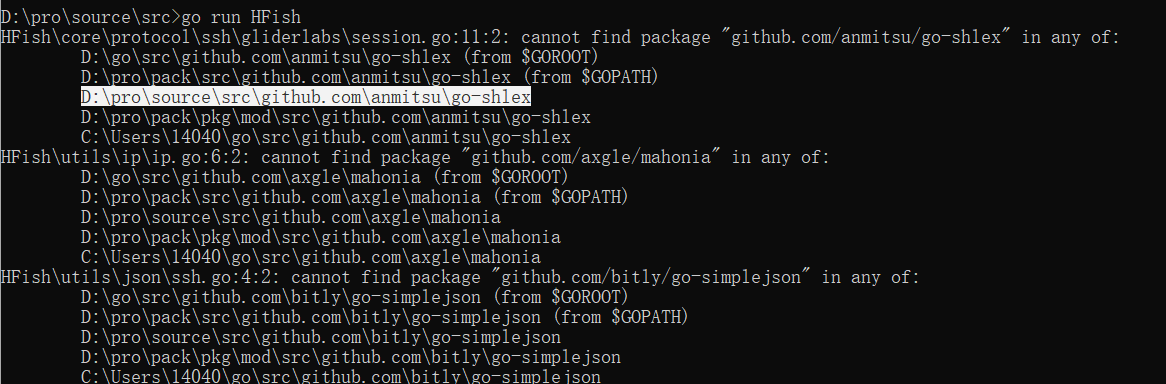The height and width of the screenshot is (384, 1166).
Task: Click the go-shlex path marked from $GOROOT
Action: click(x=340, y=57)
